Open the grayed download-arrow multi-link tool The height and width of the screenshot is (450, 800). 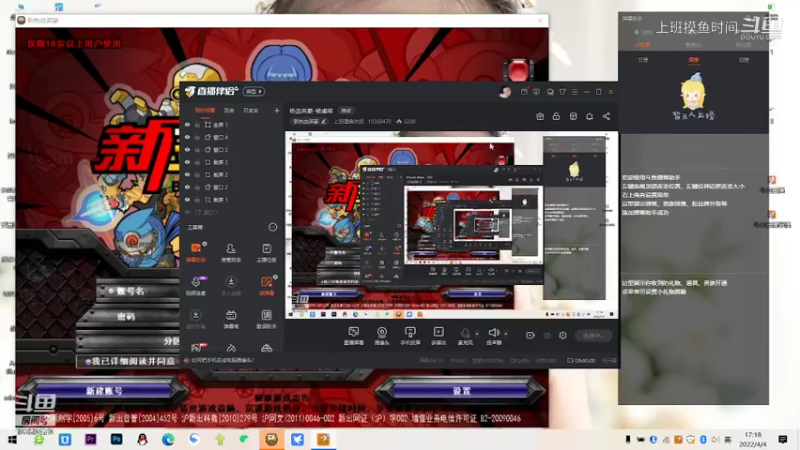pos(231,286)
